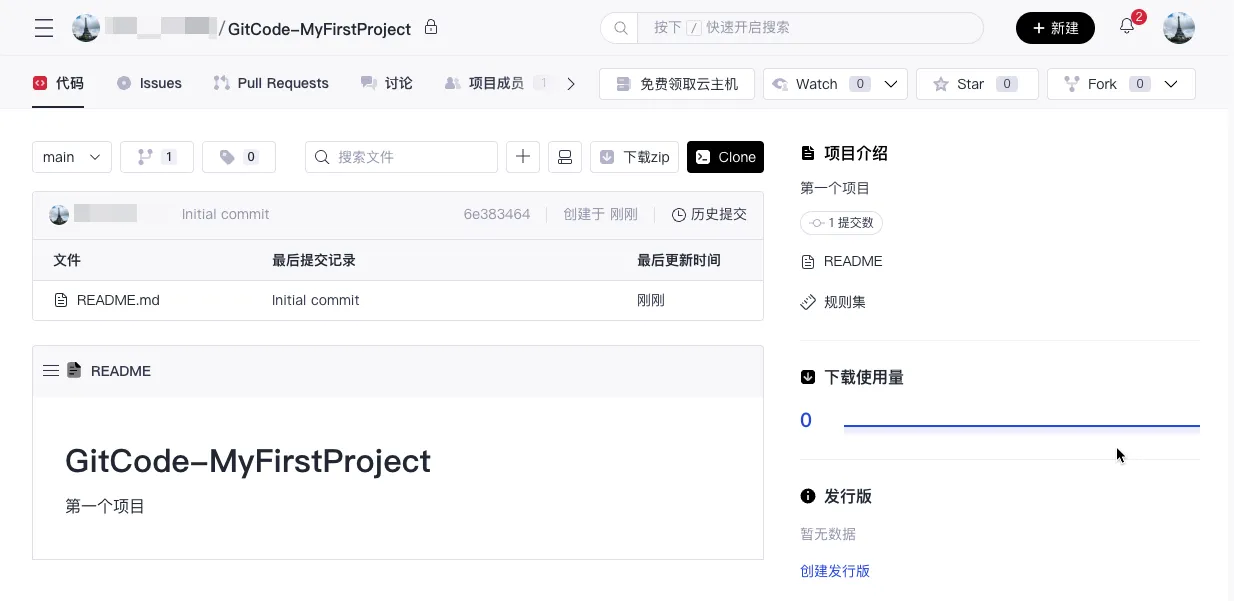Open the 创建发行版 link

[835, 571]
